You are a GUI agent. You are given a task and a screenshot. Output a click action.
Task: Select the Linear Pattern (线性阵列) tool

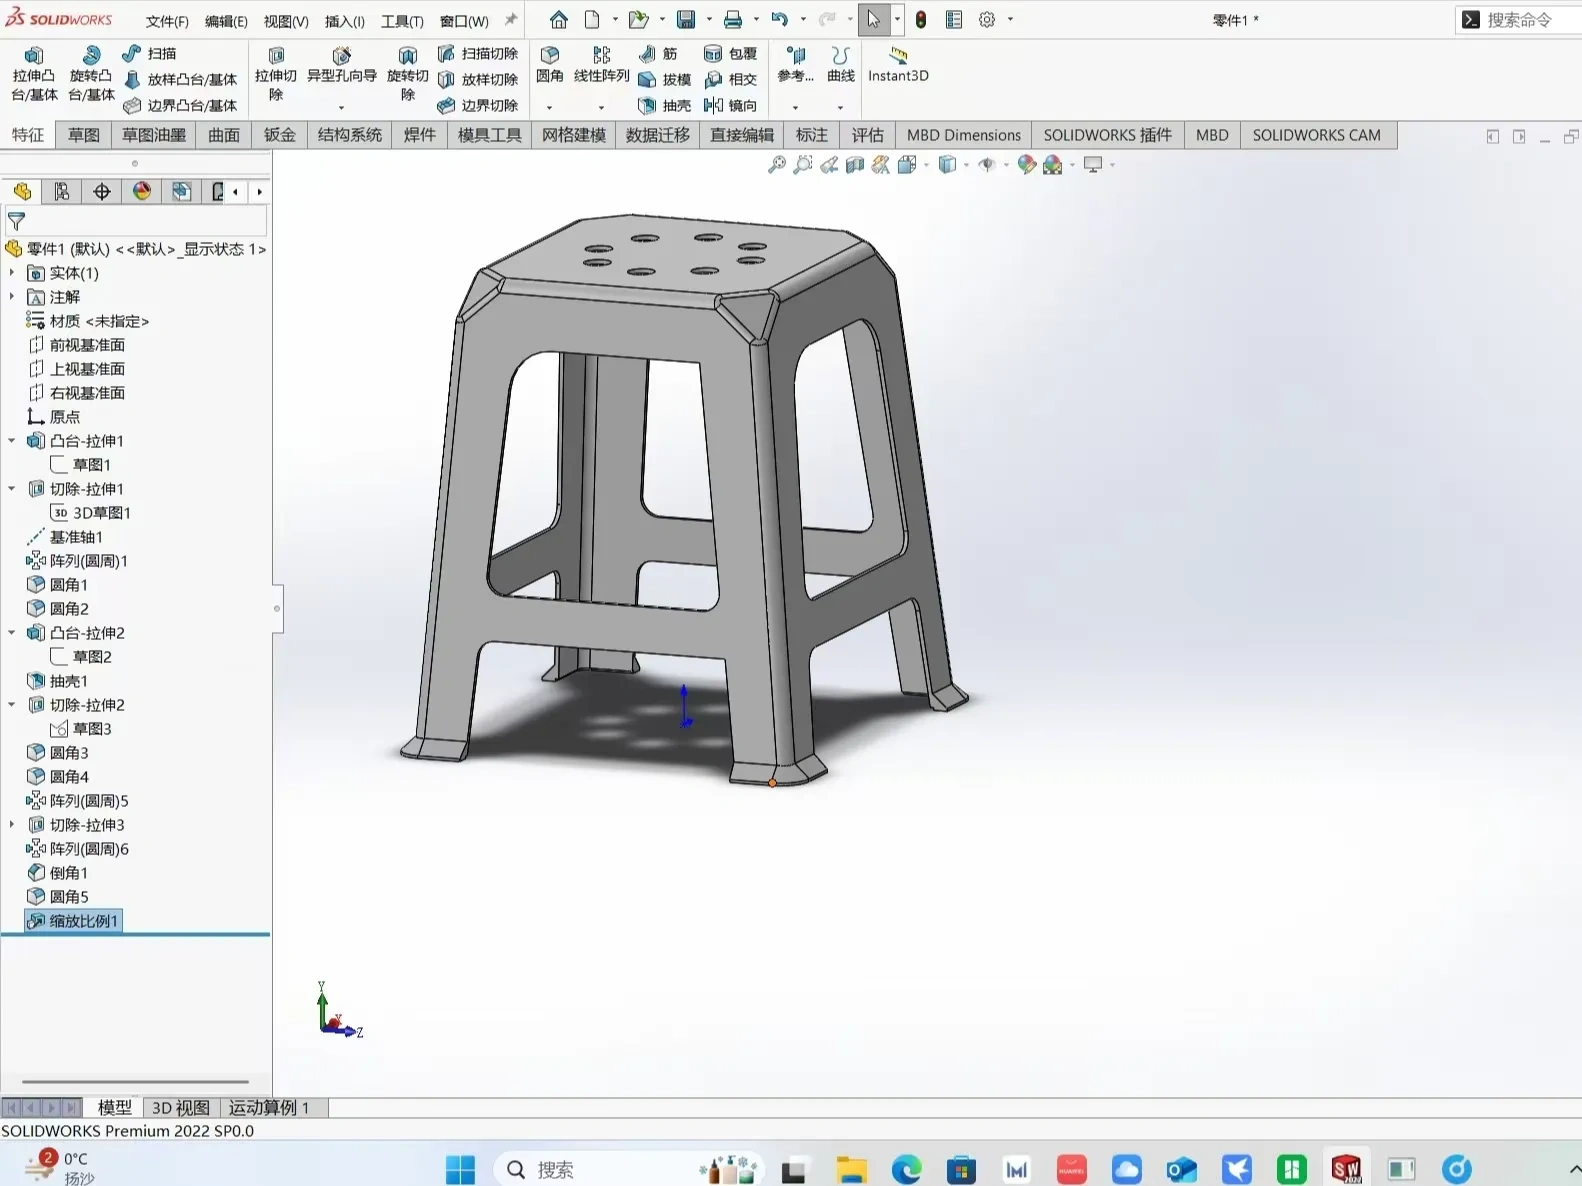[x=601, y=65]
